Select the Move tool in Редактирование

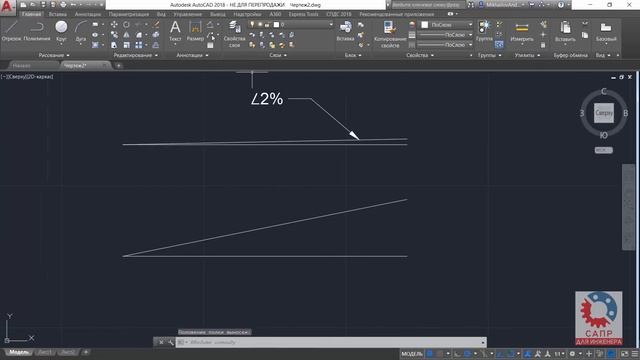(114, 24)
